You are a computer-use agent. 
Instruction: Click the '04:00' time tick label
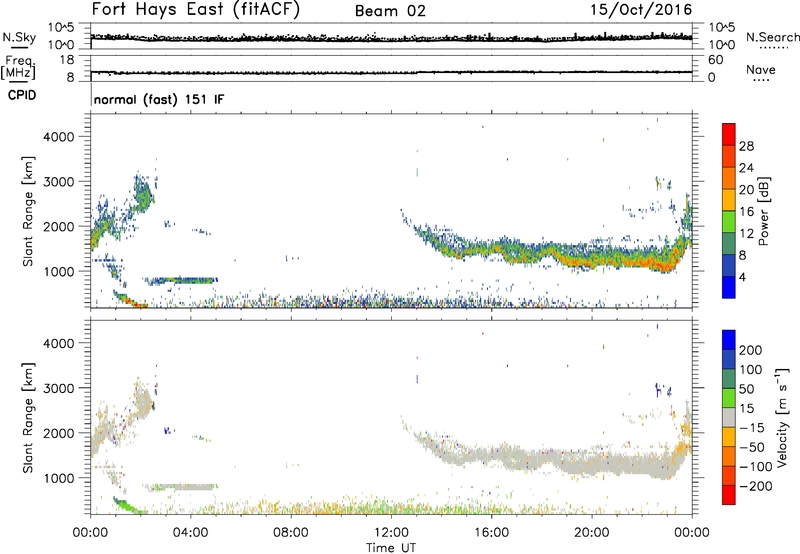tap(190, 533)
